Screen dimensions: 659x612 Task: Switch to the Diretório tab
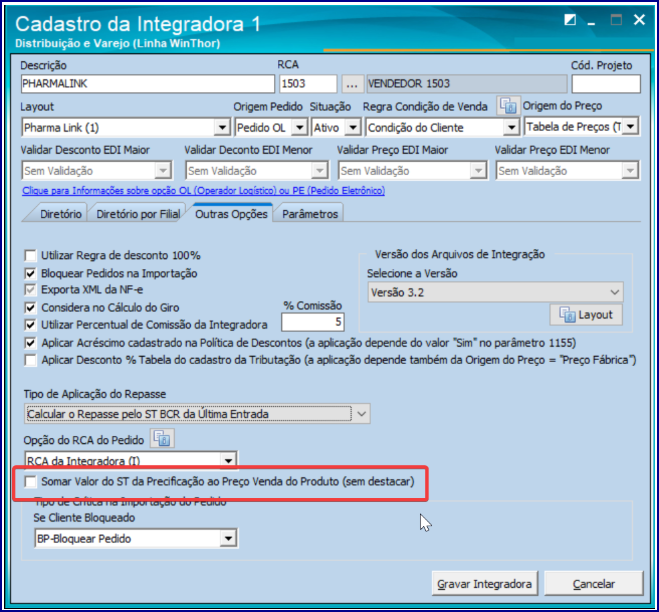[x=61, y=214]
